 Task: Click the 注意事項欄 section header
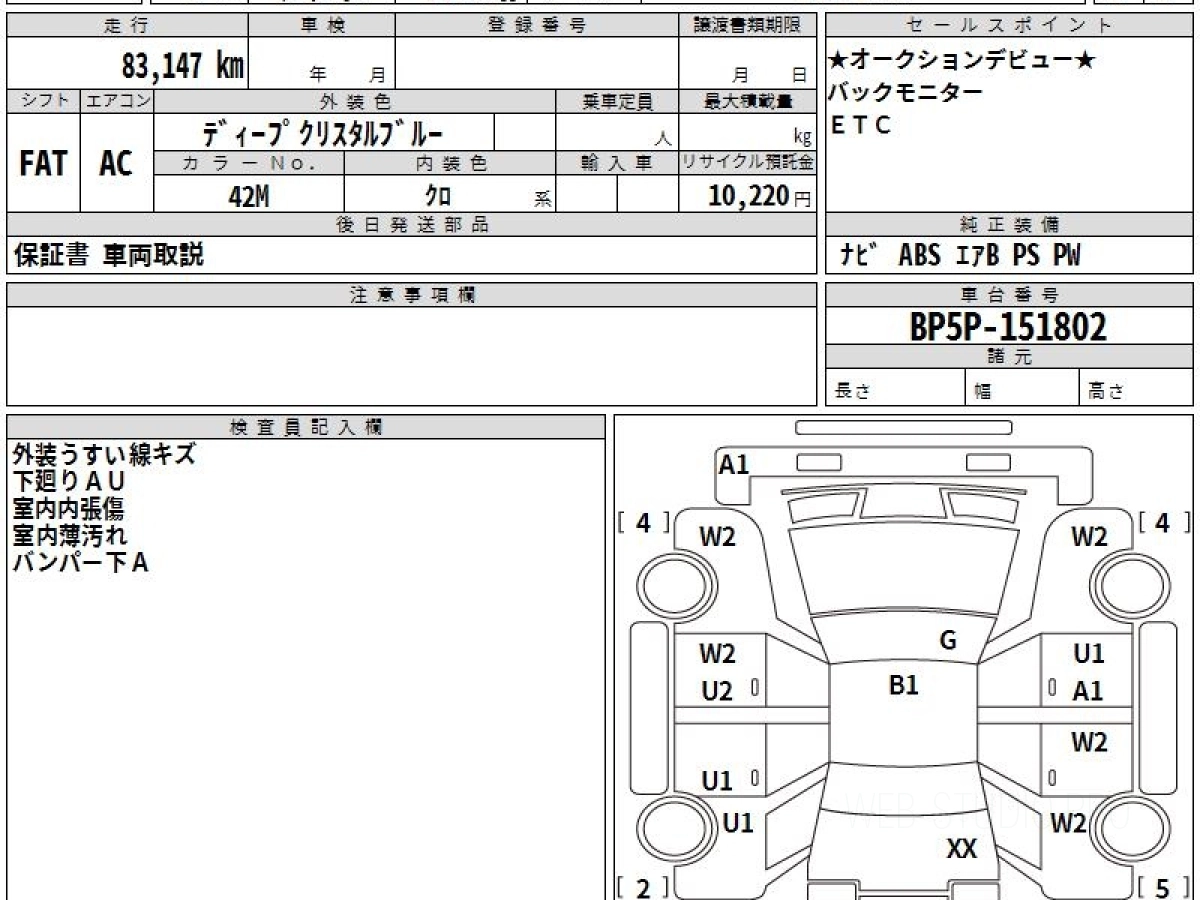(412, 295)
